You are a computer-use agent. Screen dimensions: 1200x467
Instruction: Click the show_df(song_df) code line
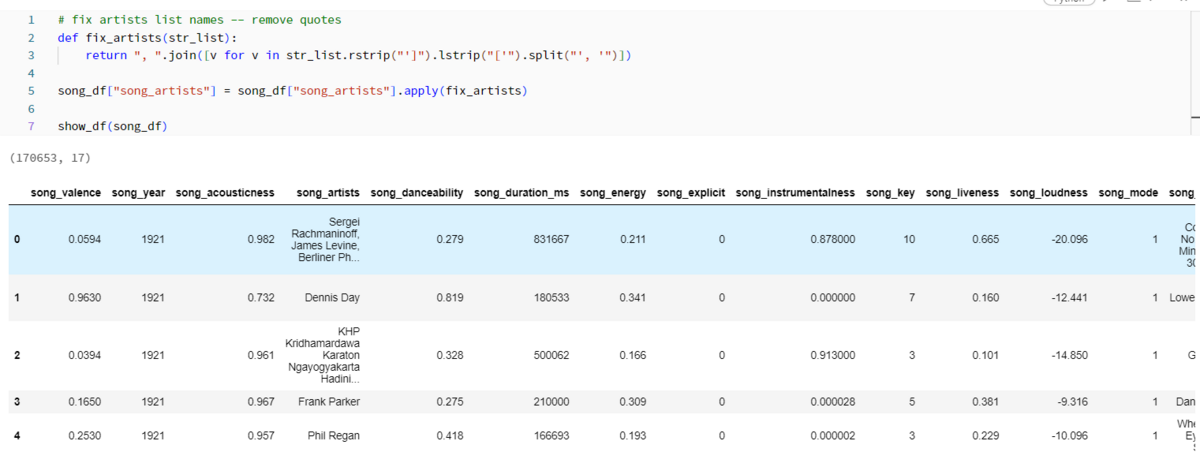click(x=113, y=126)
